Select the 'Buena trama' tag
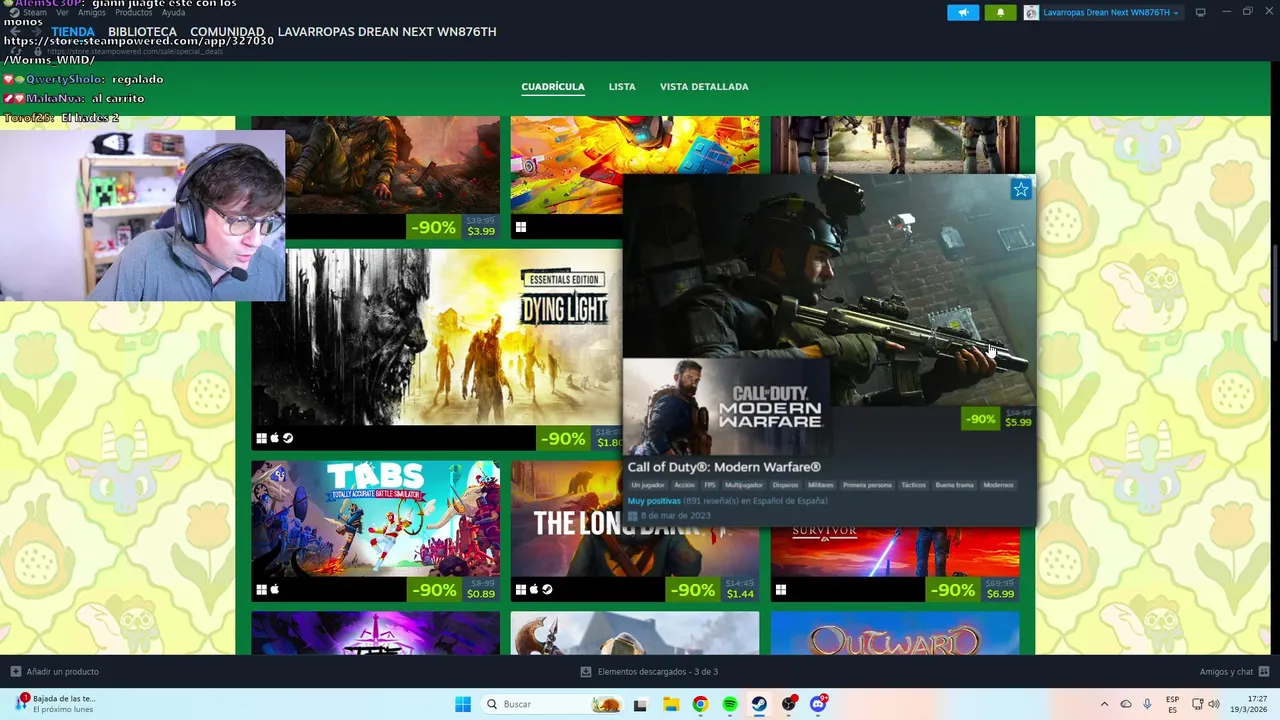The height and width of the screenshot is (720, 1280). pos(954,485)
